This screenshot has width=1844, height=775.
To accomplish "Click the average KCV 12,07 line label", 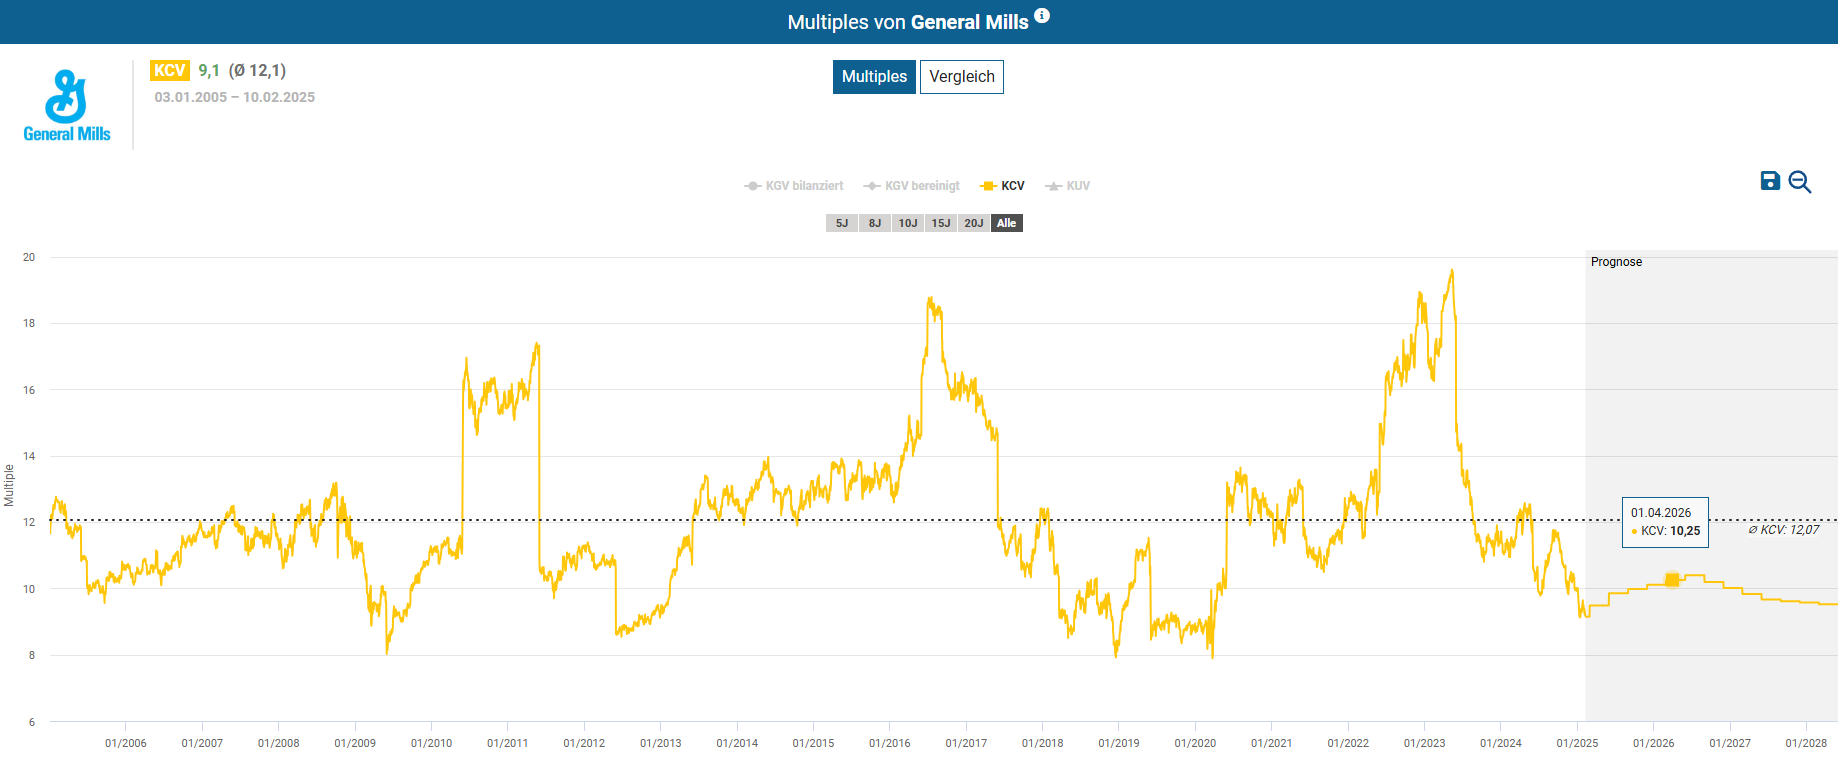I will (1784, 530).
